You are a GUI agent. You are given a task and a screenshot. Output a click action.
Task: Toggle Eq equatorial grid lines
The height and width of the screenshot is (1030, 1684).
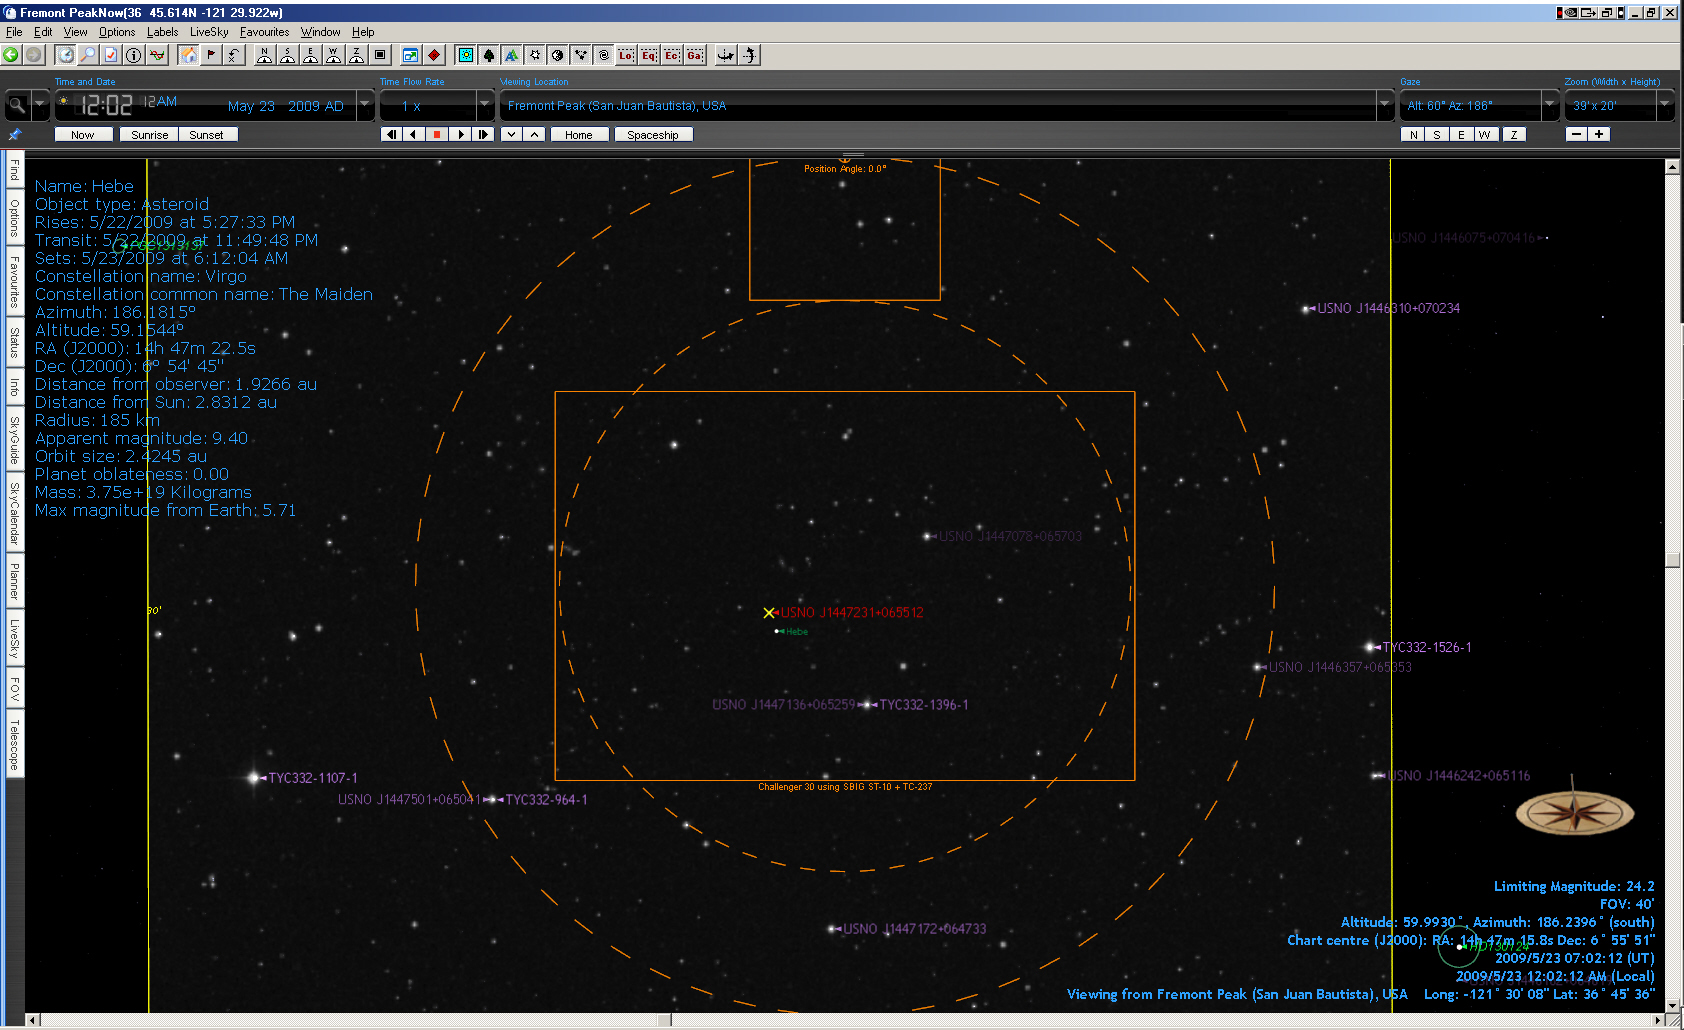[x=649, y=55]
